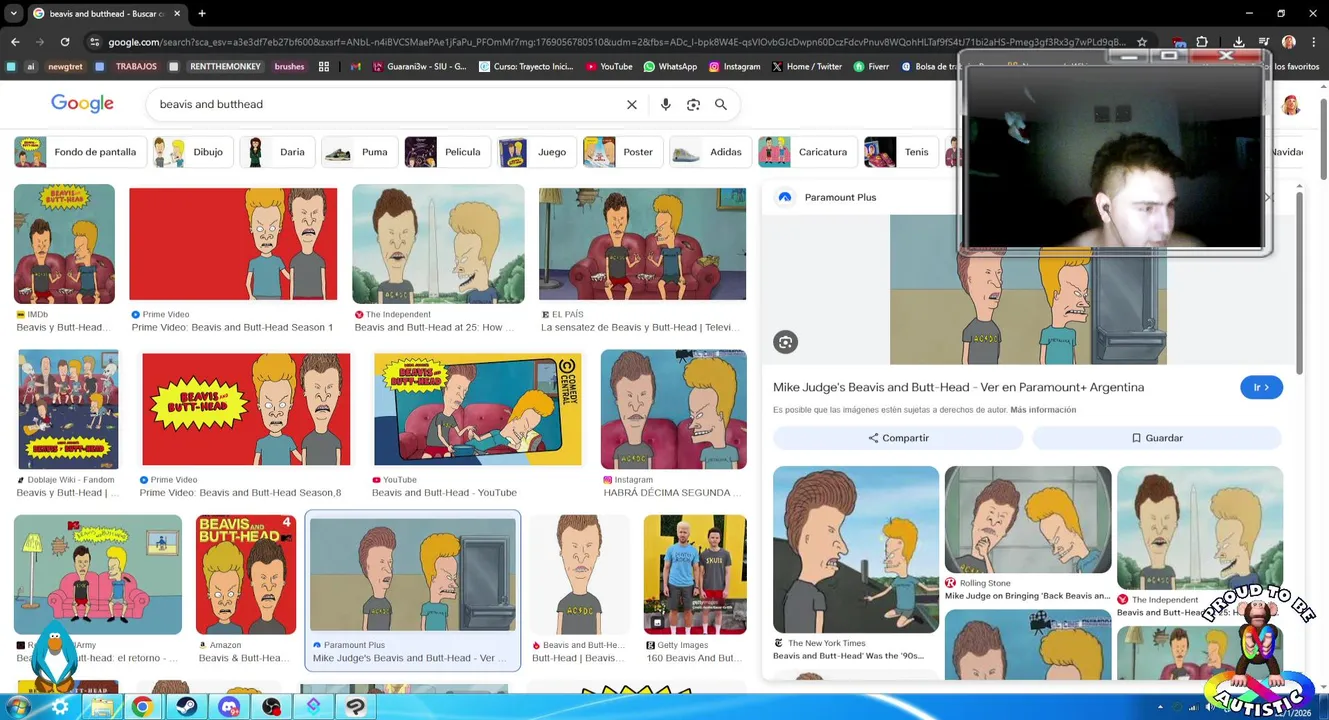The height and width of the screenshot is (720, 1329).
Task: Open a new browser tab with plus
Action: 202,13
